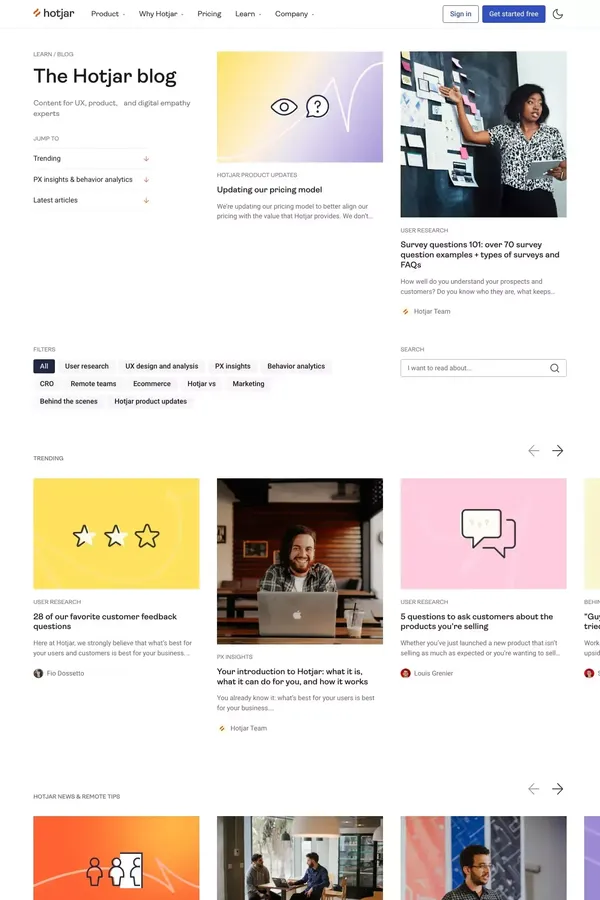
Task: Click Fio Dossetto author name
Action: click(x=65, y=673)
